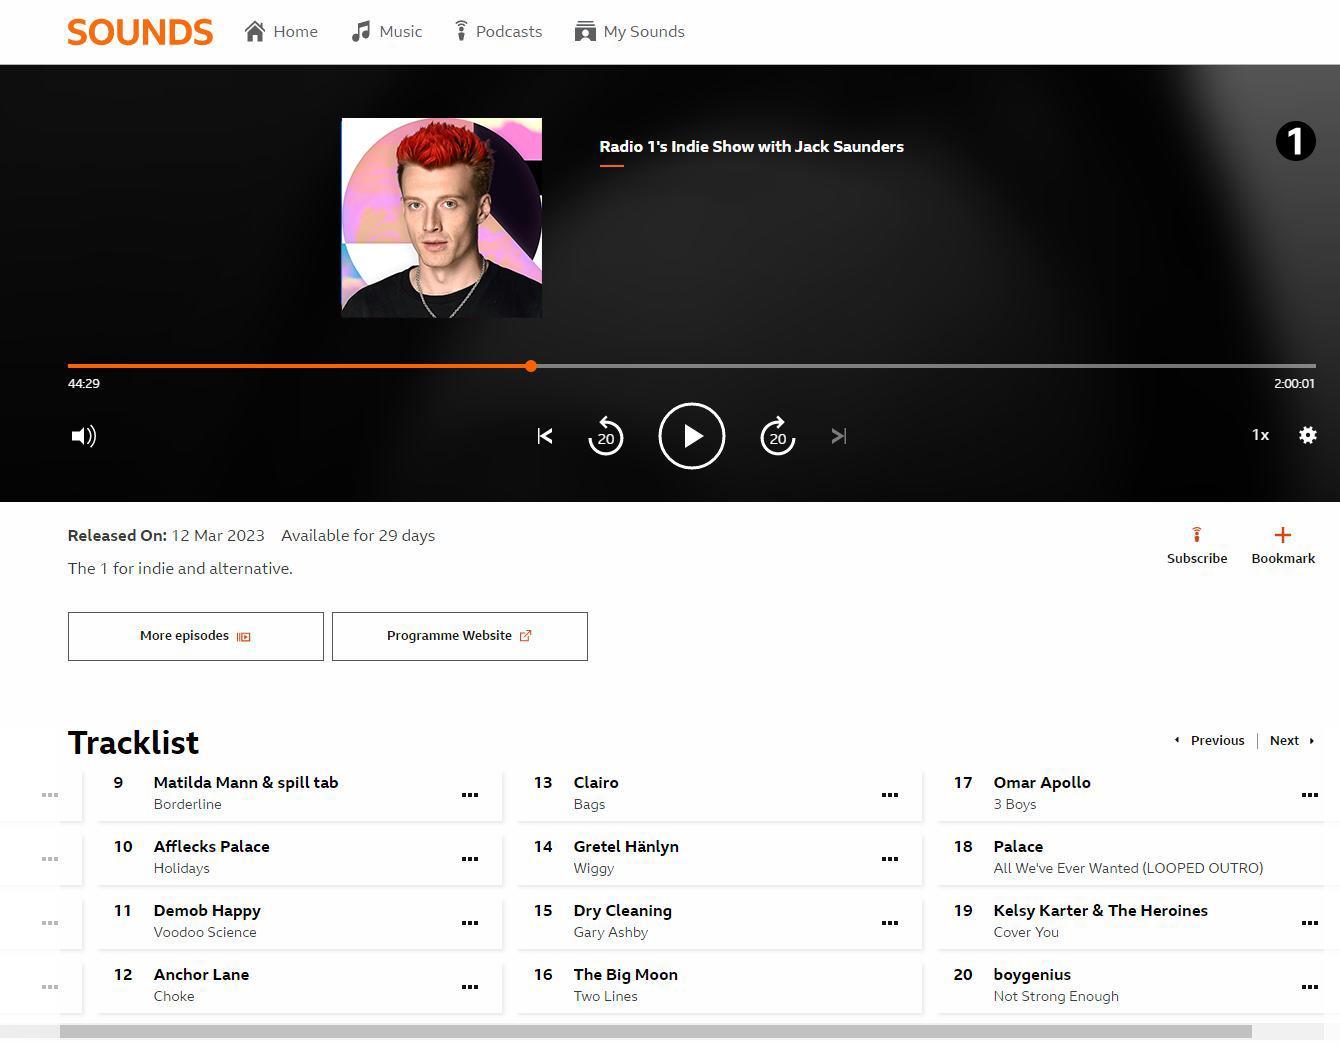The height and width of the screenshot is (1045, 1340).
Task: Select track 16 artist "The Big Moon"
Action: click(x=626, y=975)
